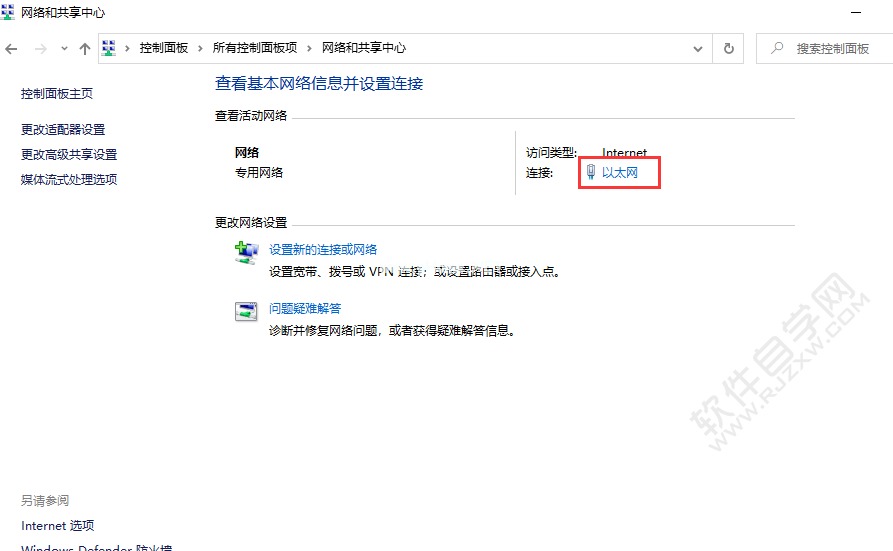Click the Forward navigation arrow
This screenshot has height=551, width=893.
[40, 48]
